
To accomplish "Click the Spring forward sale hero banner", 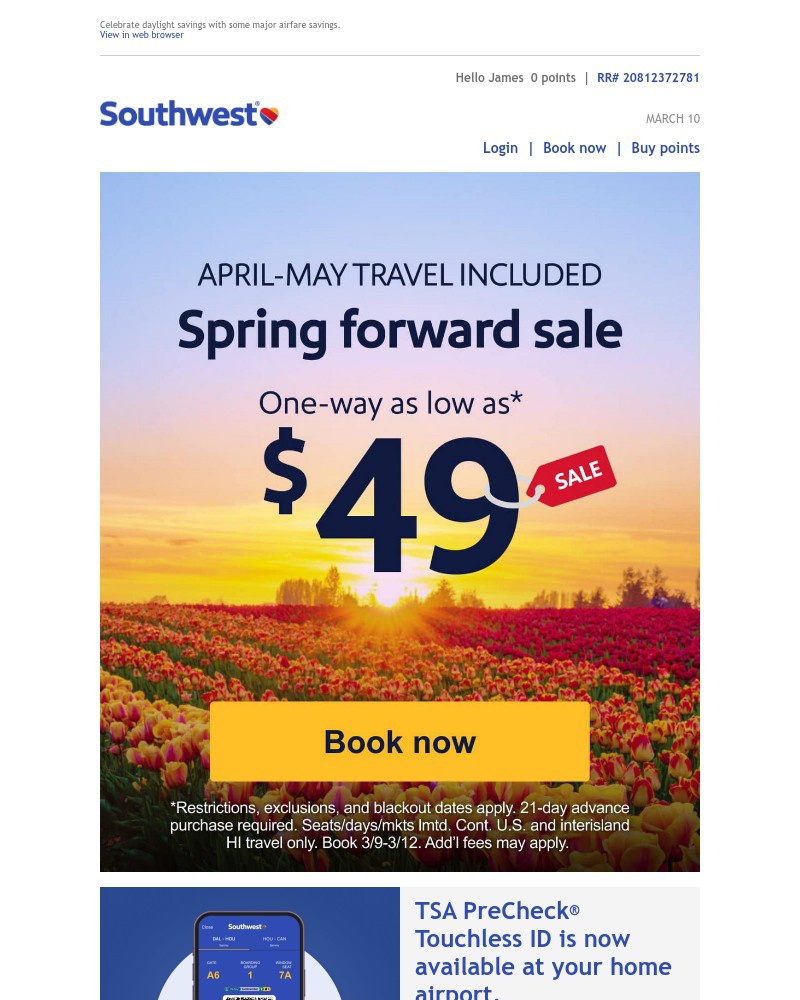I will click(400, 522).
